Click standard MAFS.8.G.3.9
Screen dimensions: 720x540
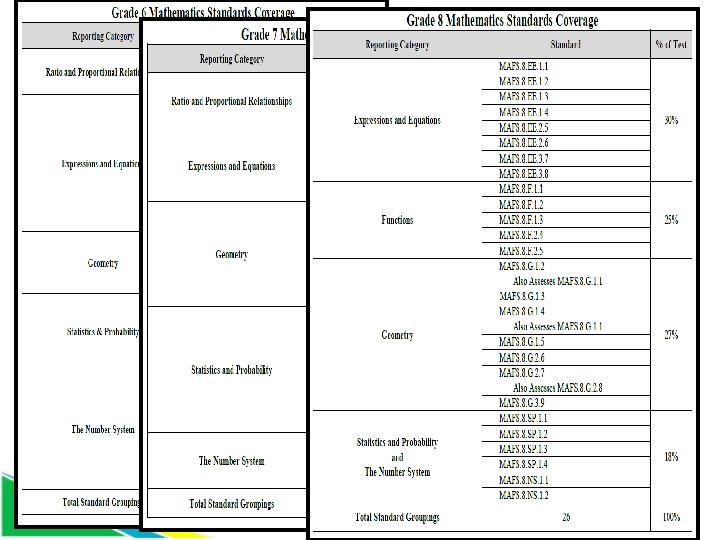pos(522,403)
